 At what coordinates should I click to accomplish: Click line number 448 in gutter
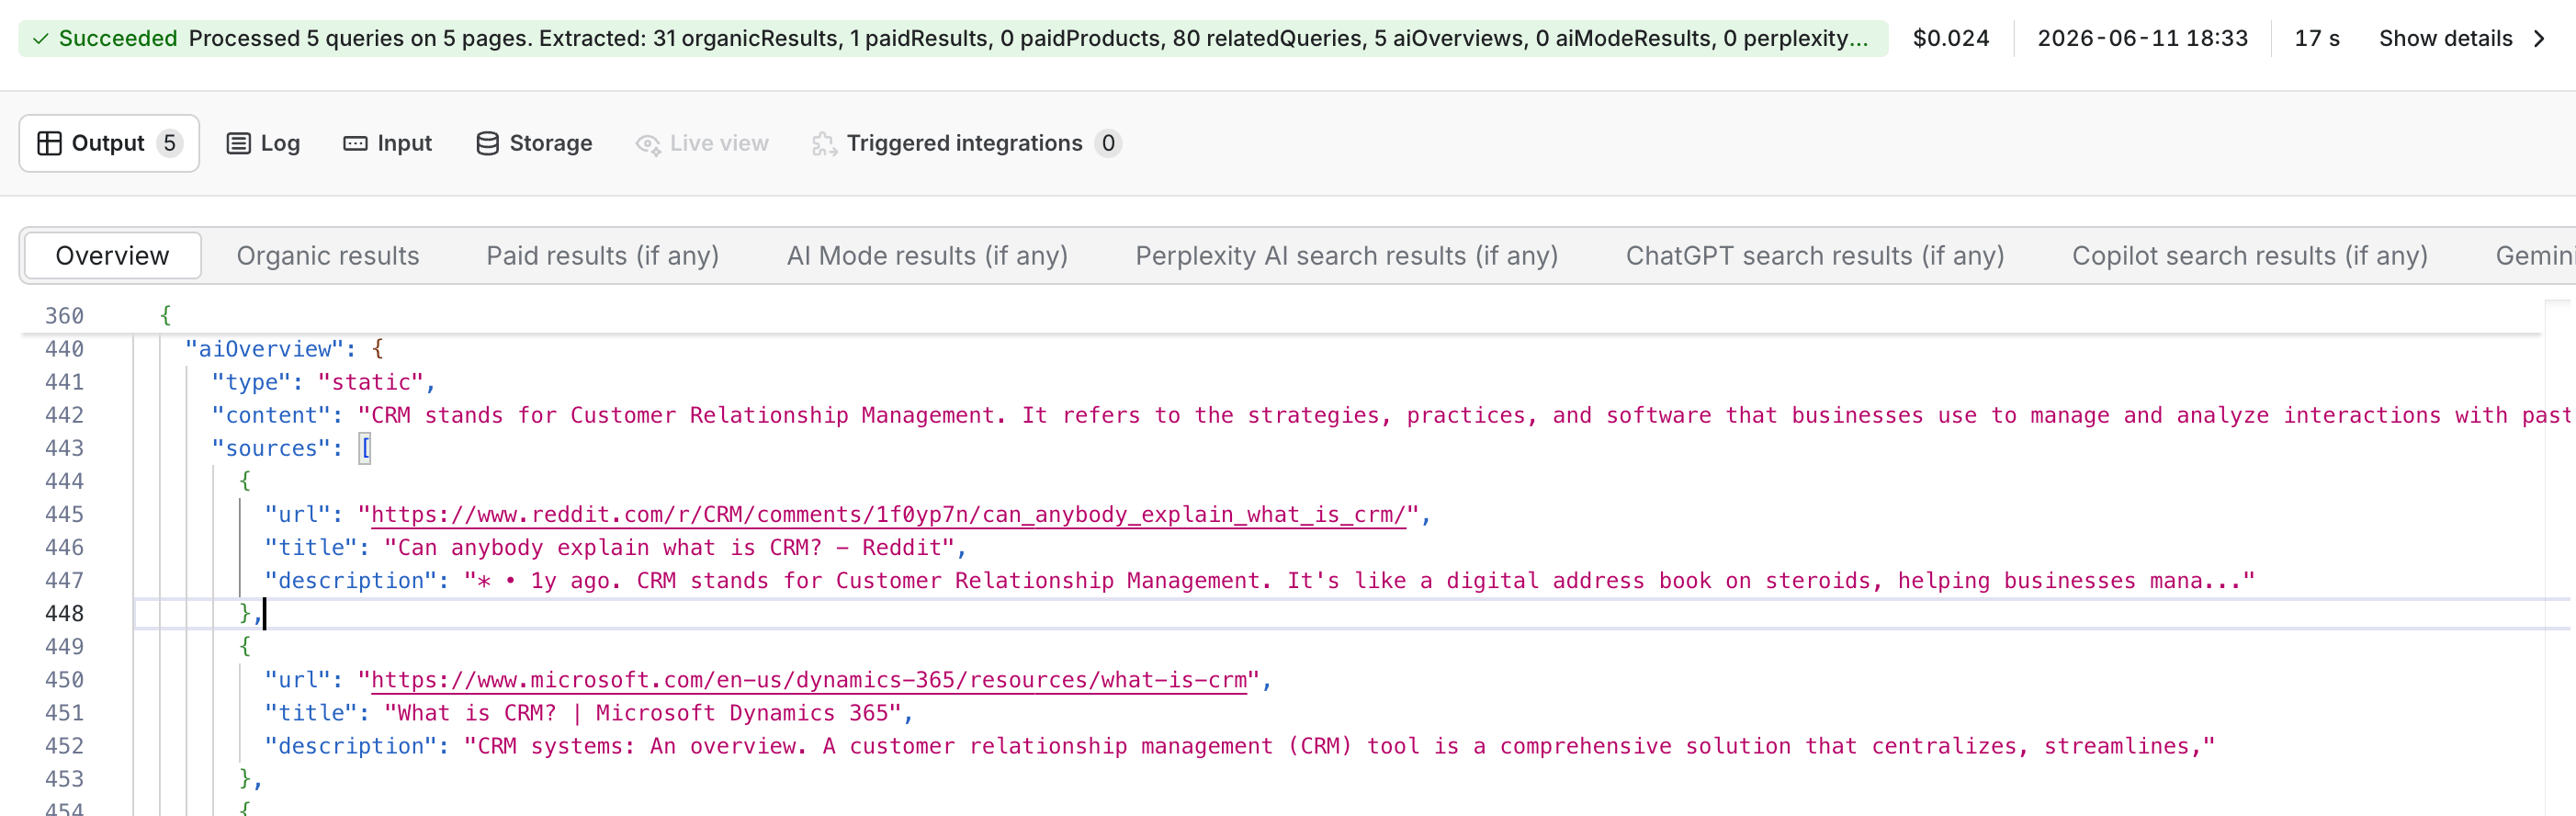point(64,613)
